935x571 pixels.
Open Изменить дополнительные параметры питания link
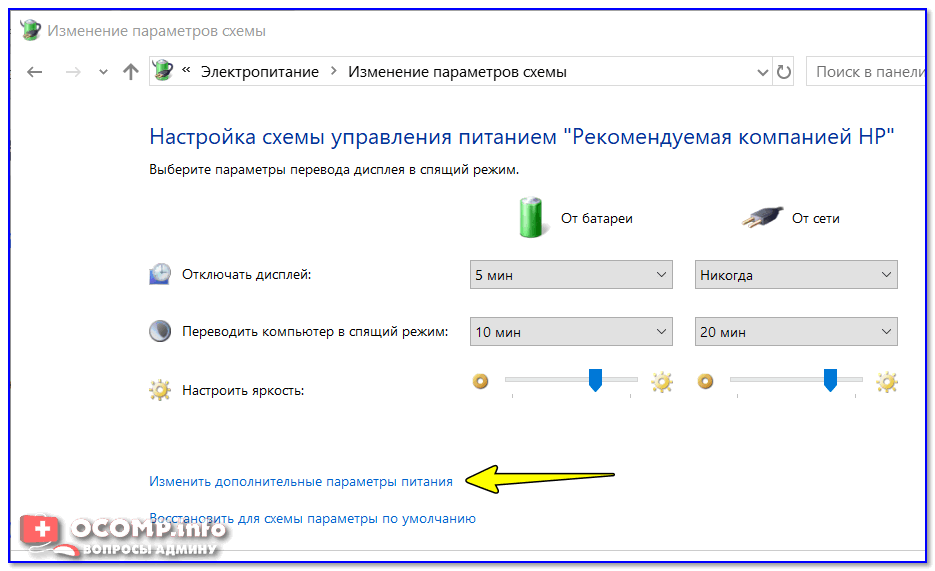coord(301,481)
